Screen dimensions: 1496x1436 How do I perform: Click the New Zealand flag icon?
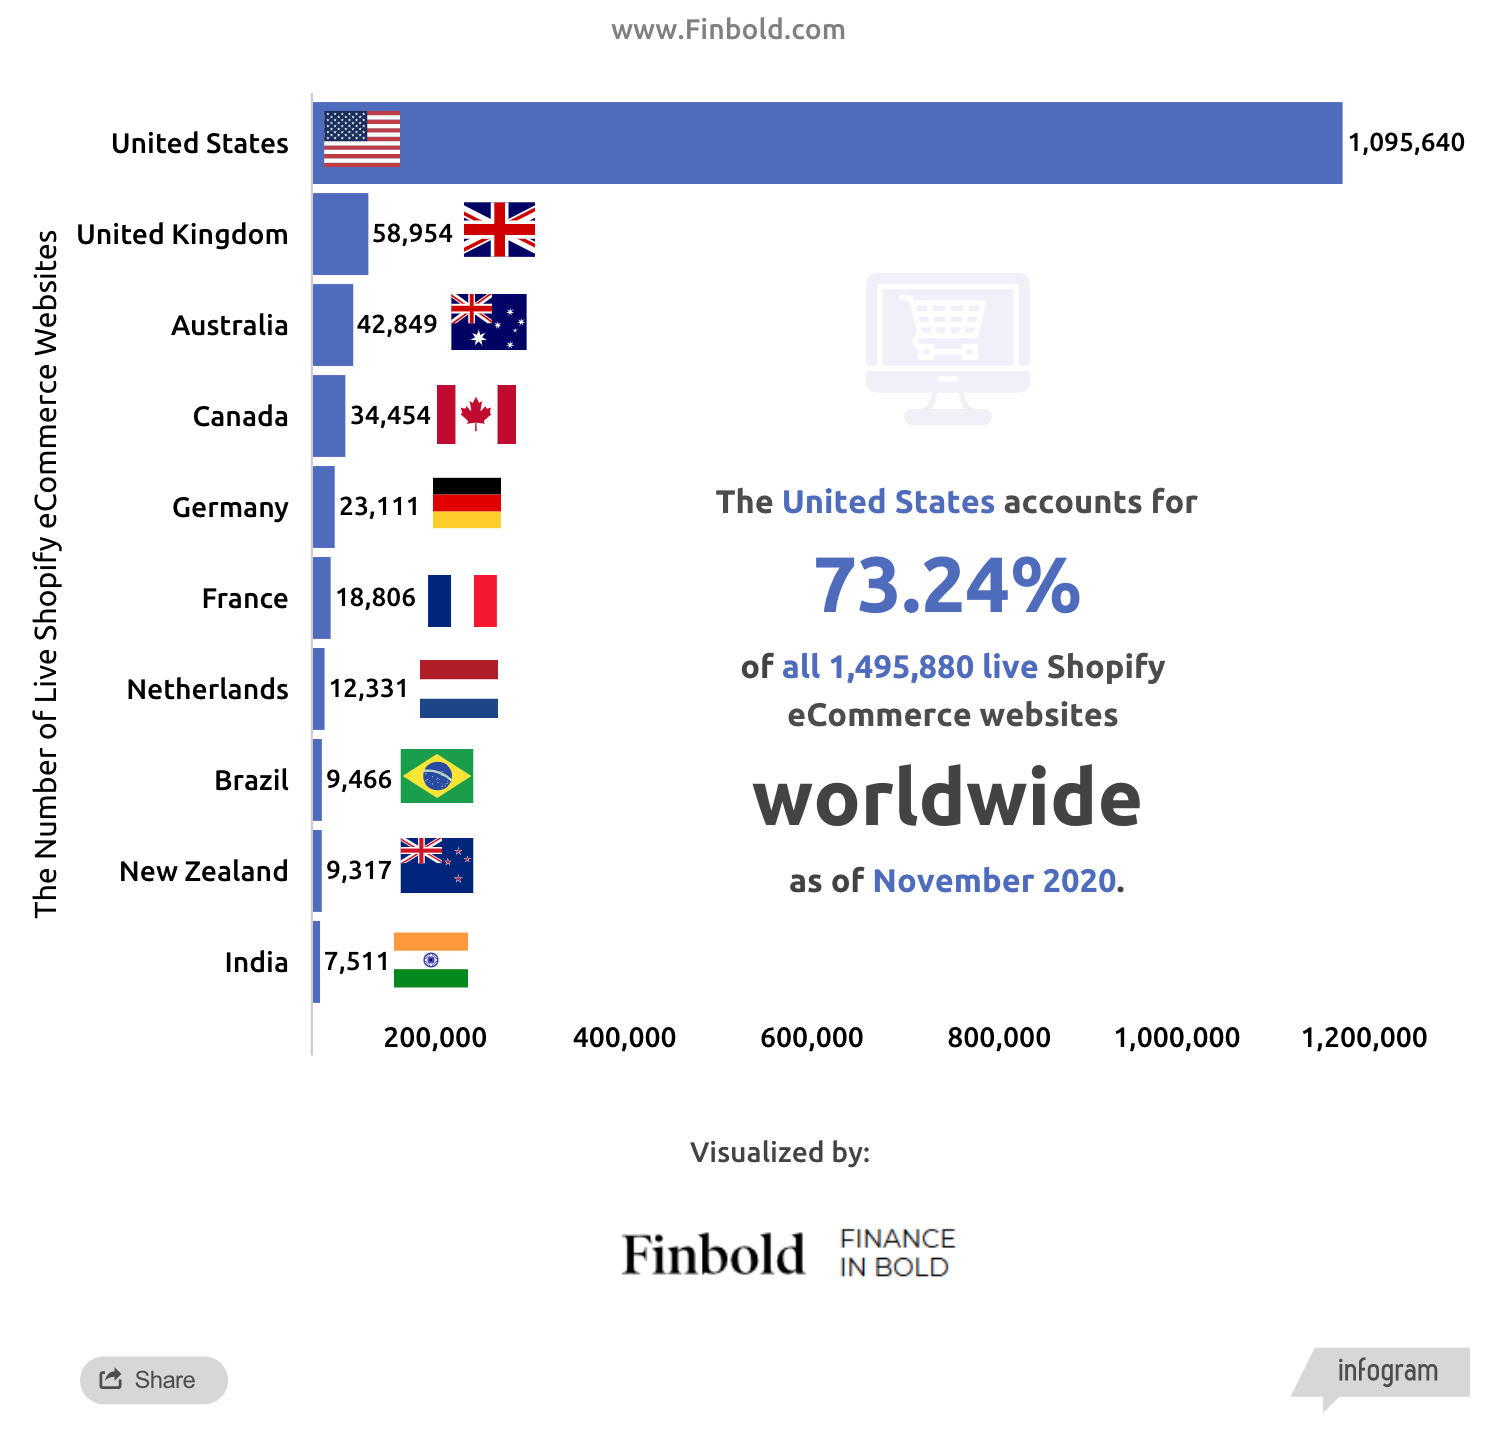coord(437,865)
